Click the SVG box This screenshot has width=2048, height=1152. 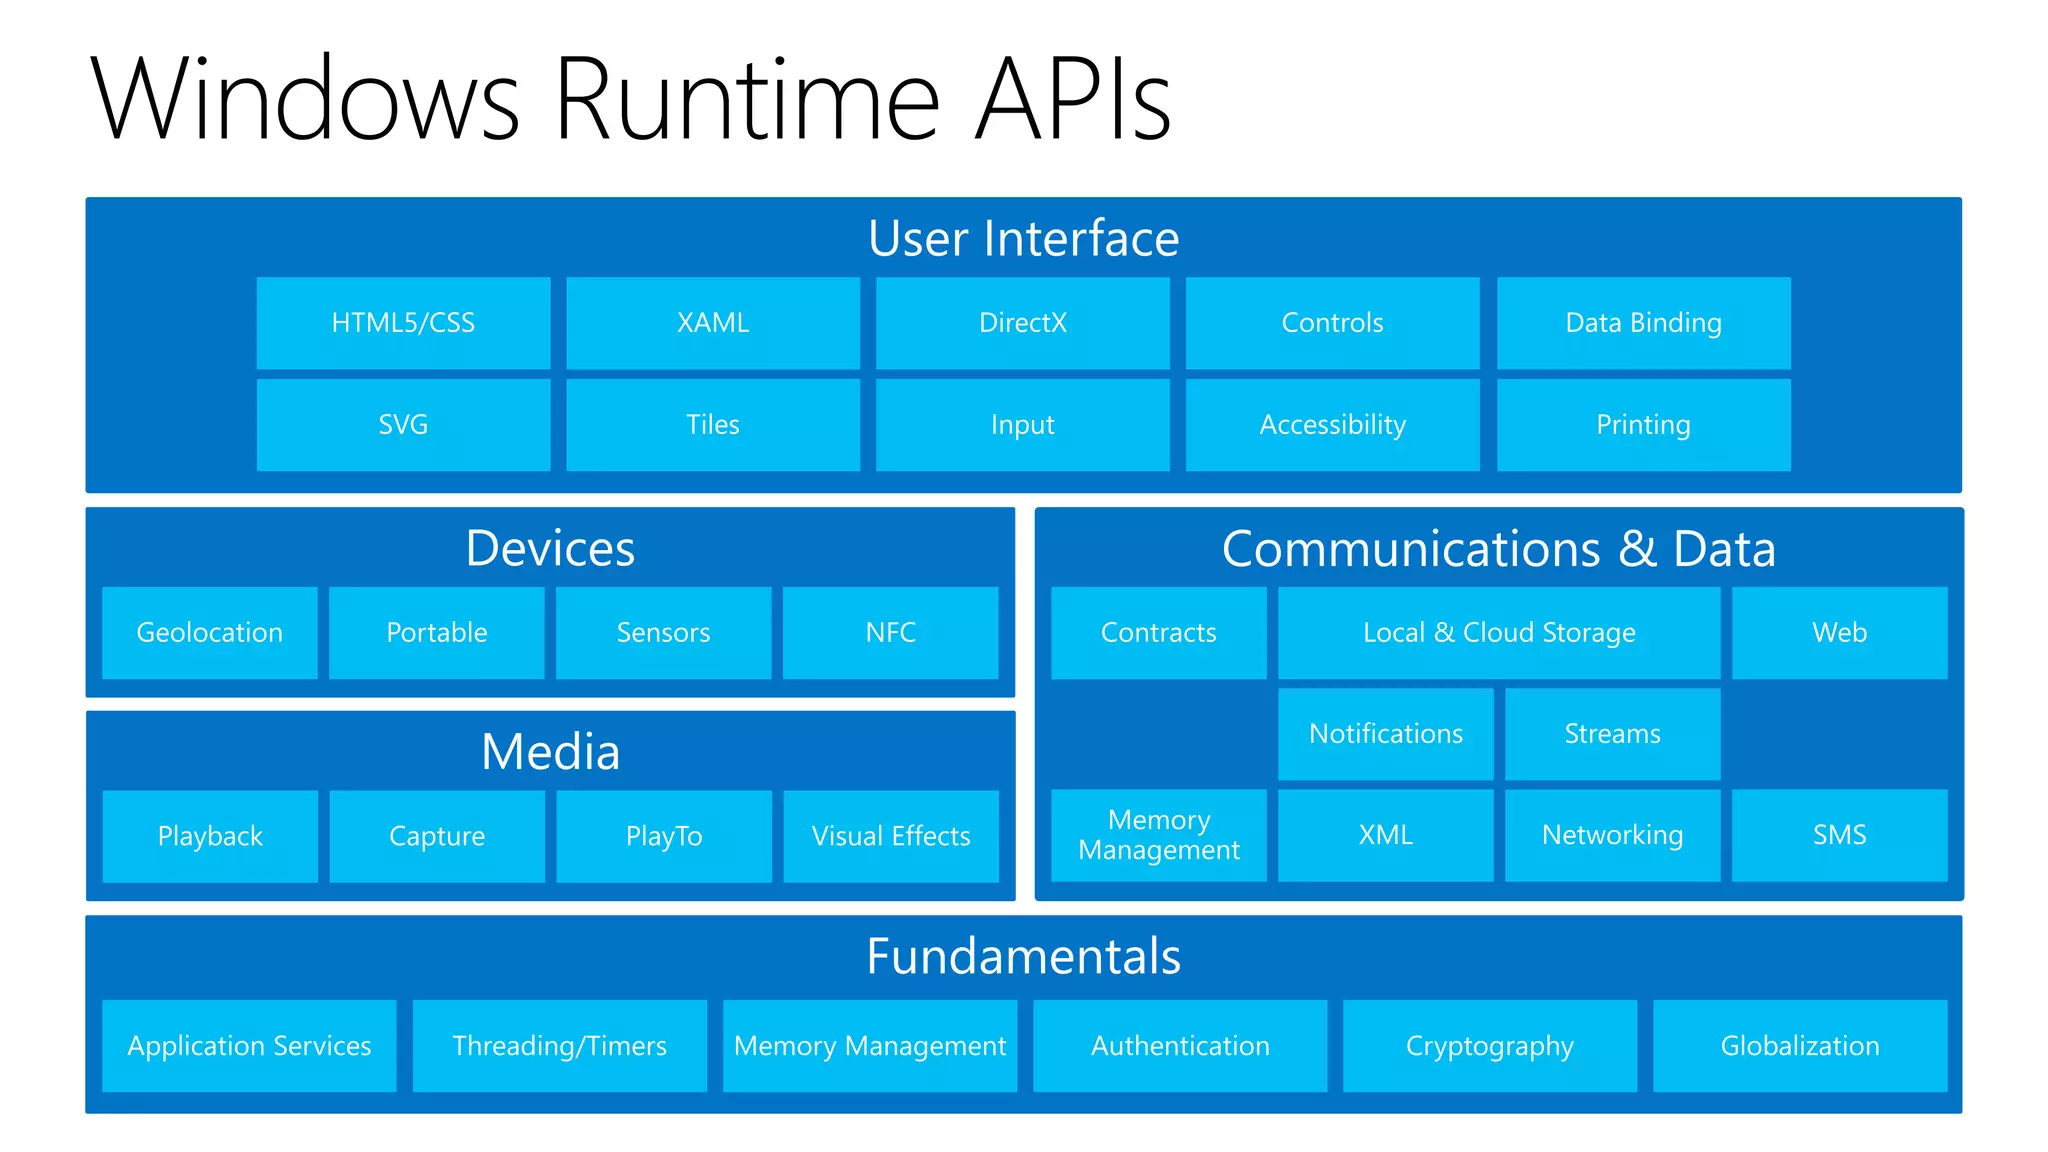coord(403,425)
